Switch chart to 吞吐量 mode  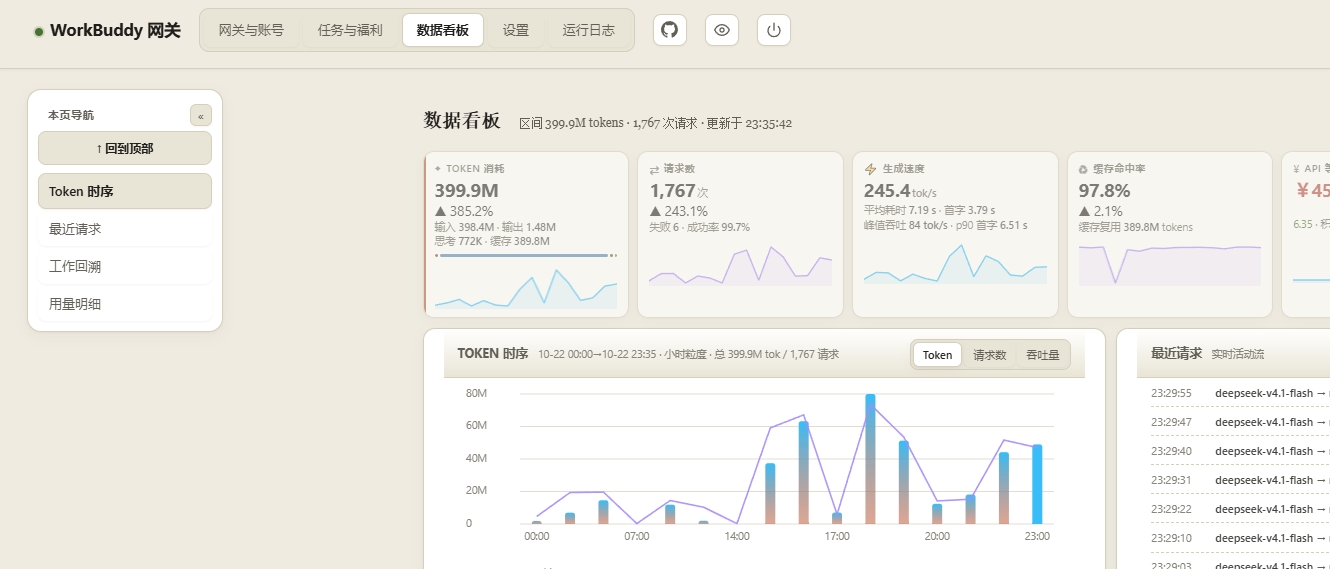pos(1043,355)
